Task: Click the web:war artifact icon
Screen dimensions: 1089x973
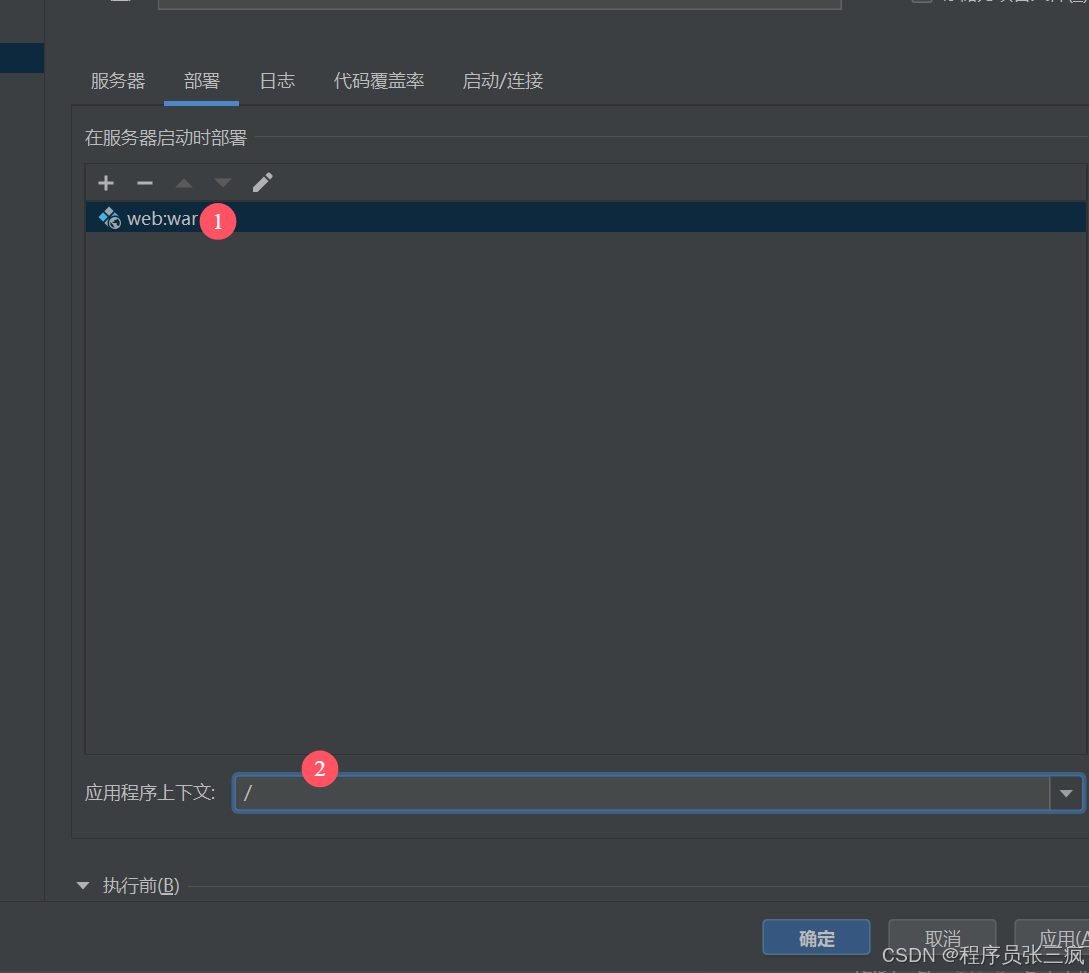Action: (110, 218)
